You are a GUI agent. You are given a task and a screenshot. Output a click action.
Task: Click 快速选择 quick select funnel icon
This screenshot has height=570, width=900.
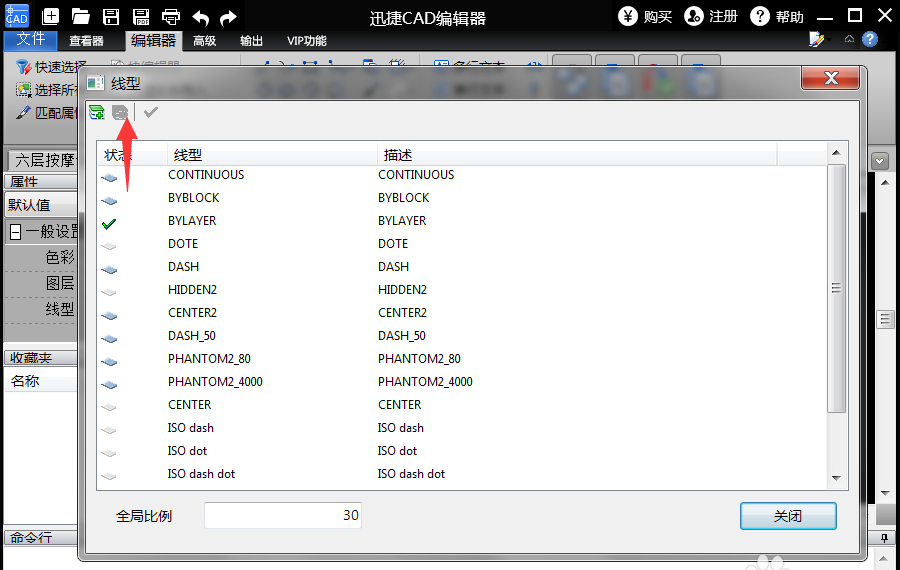coord(24,67)
